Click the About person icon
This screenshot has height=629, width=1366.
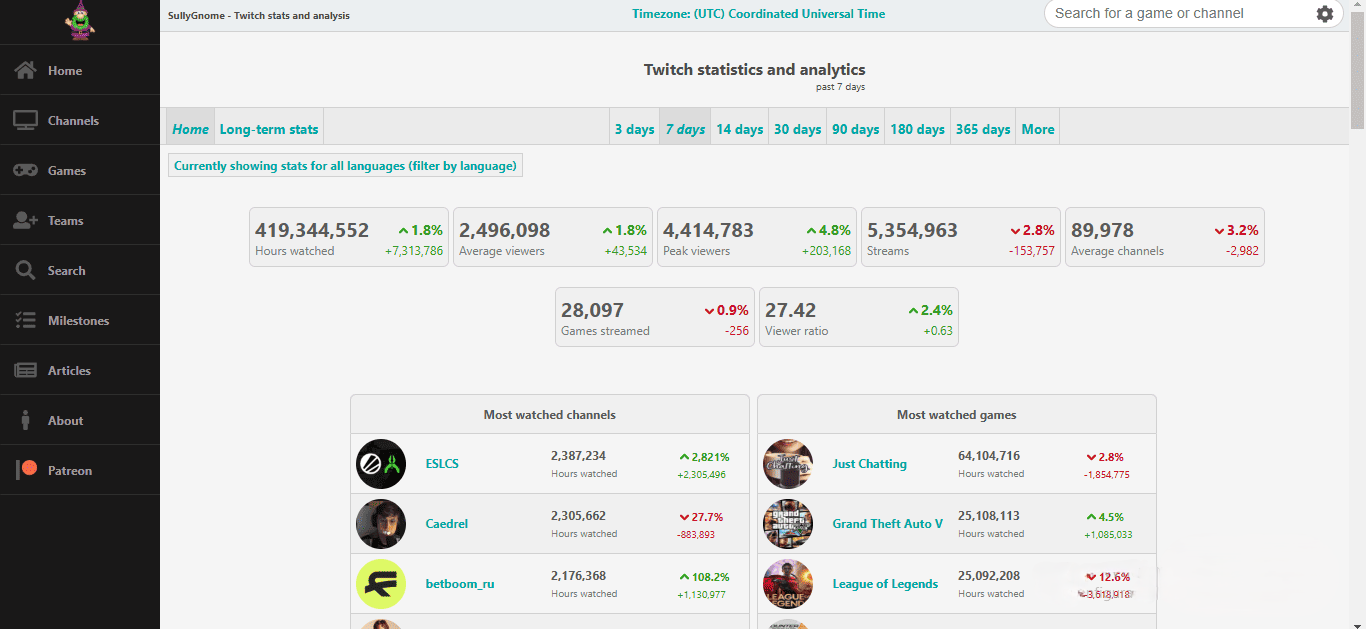click(25, 420)
